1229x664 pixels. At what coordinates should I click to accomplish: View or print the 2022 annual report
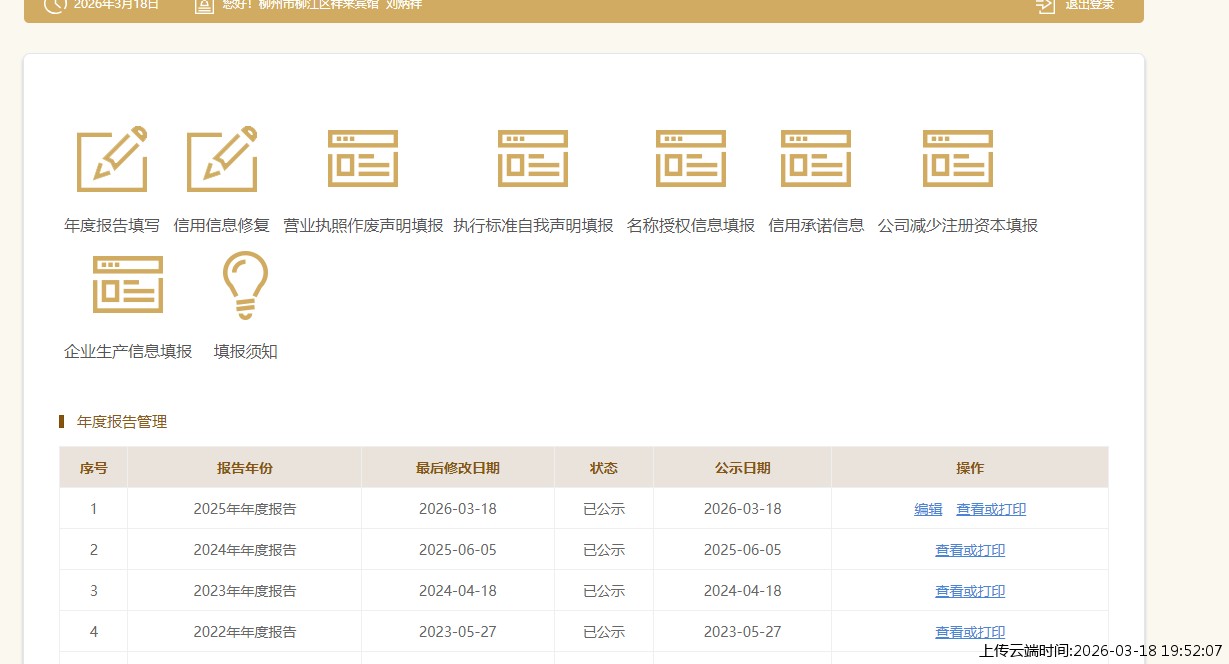970,632
